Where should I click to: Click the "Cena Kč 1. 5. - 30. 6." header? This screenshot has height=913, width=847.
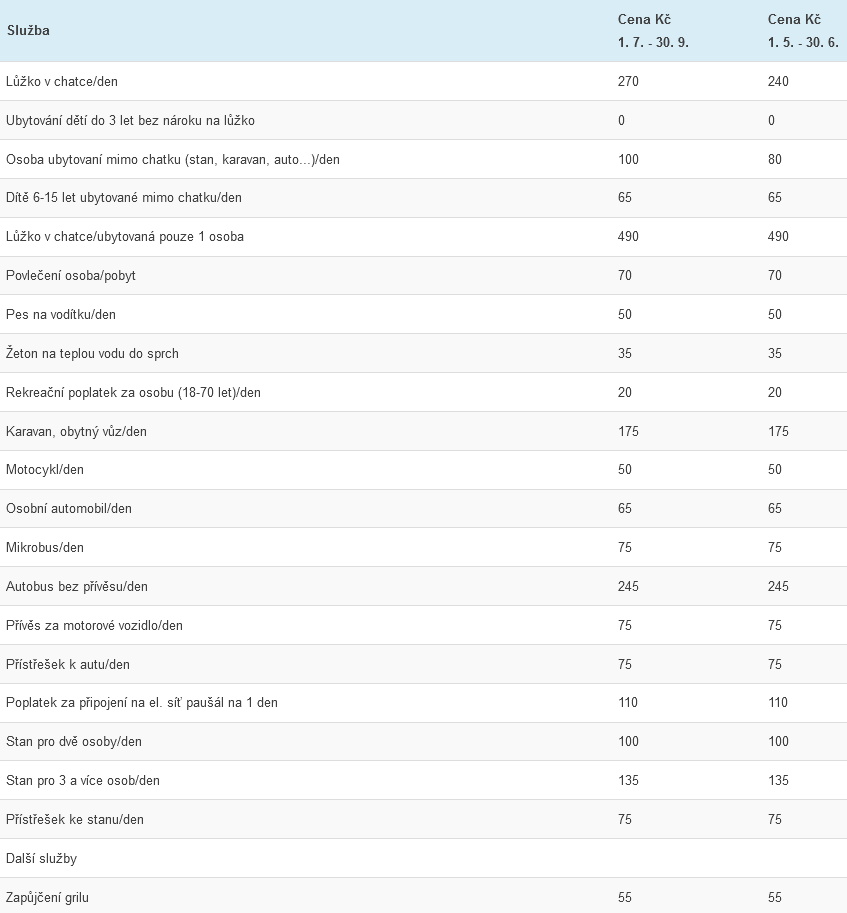point(803,31)
